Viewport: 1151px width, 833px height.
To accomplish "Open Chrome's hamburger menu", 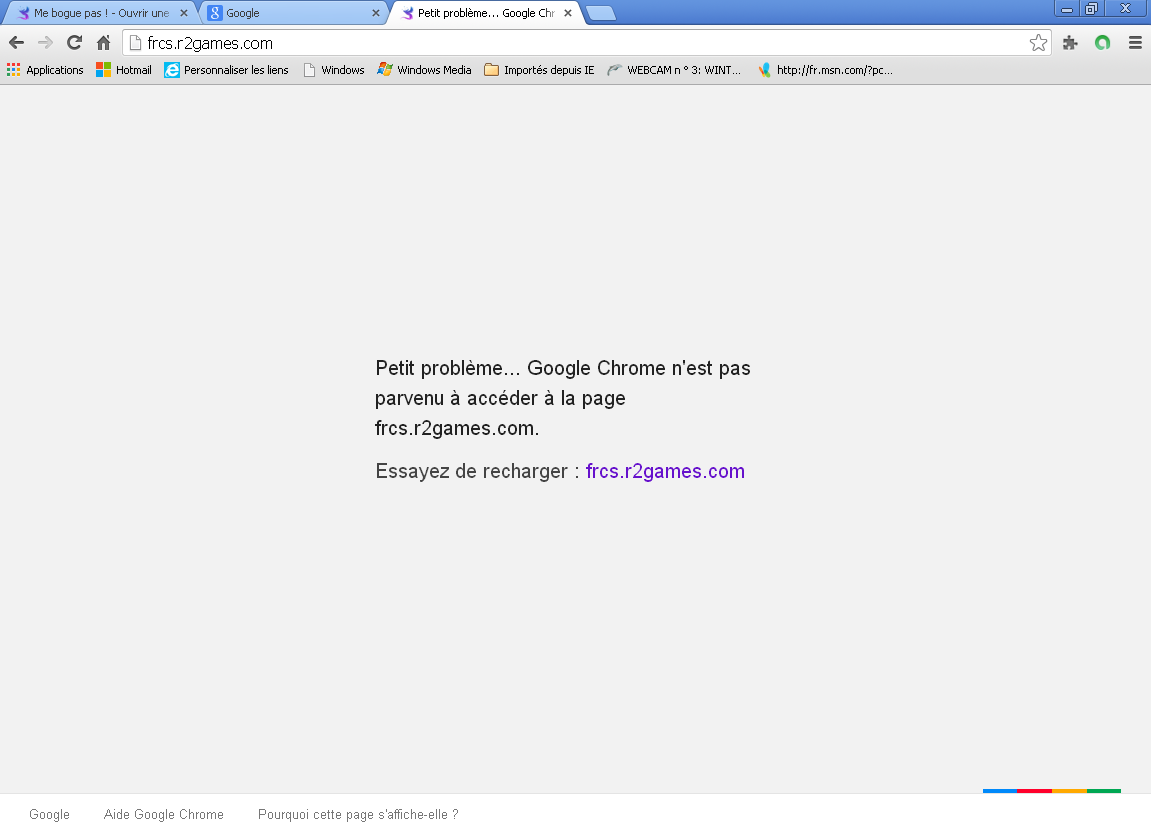I will click(1135, 43).
